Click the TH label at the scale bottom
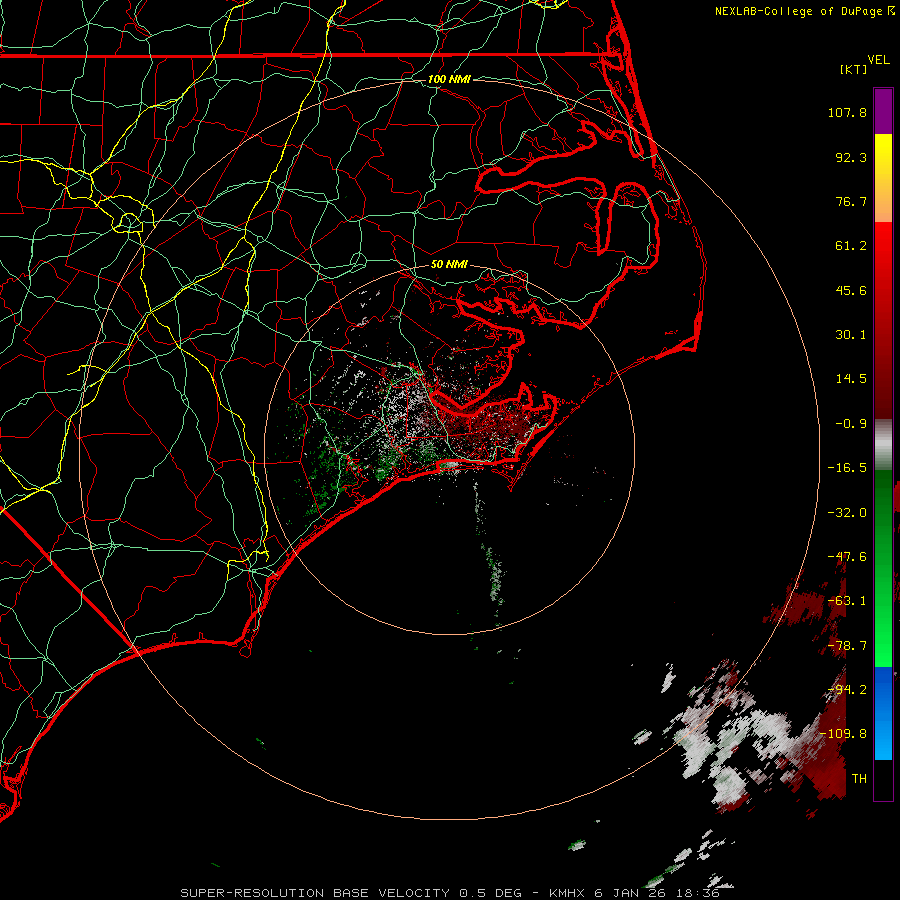 859,779
